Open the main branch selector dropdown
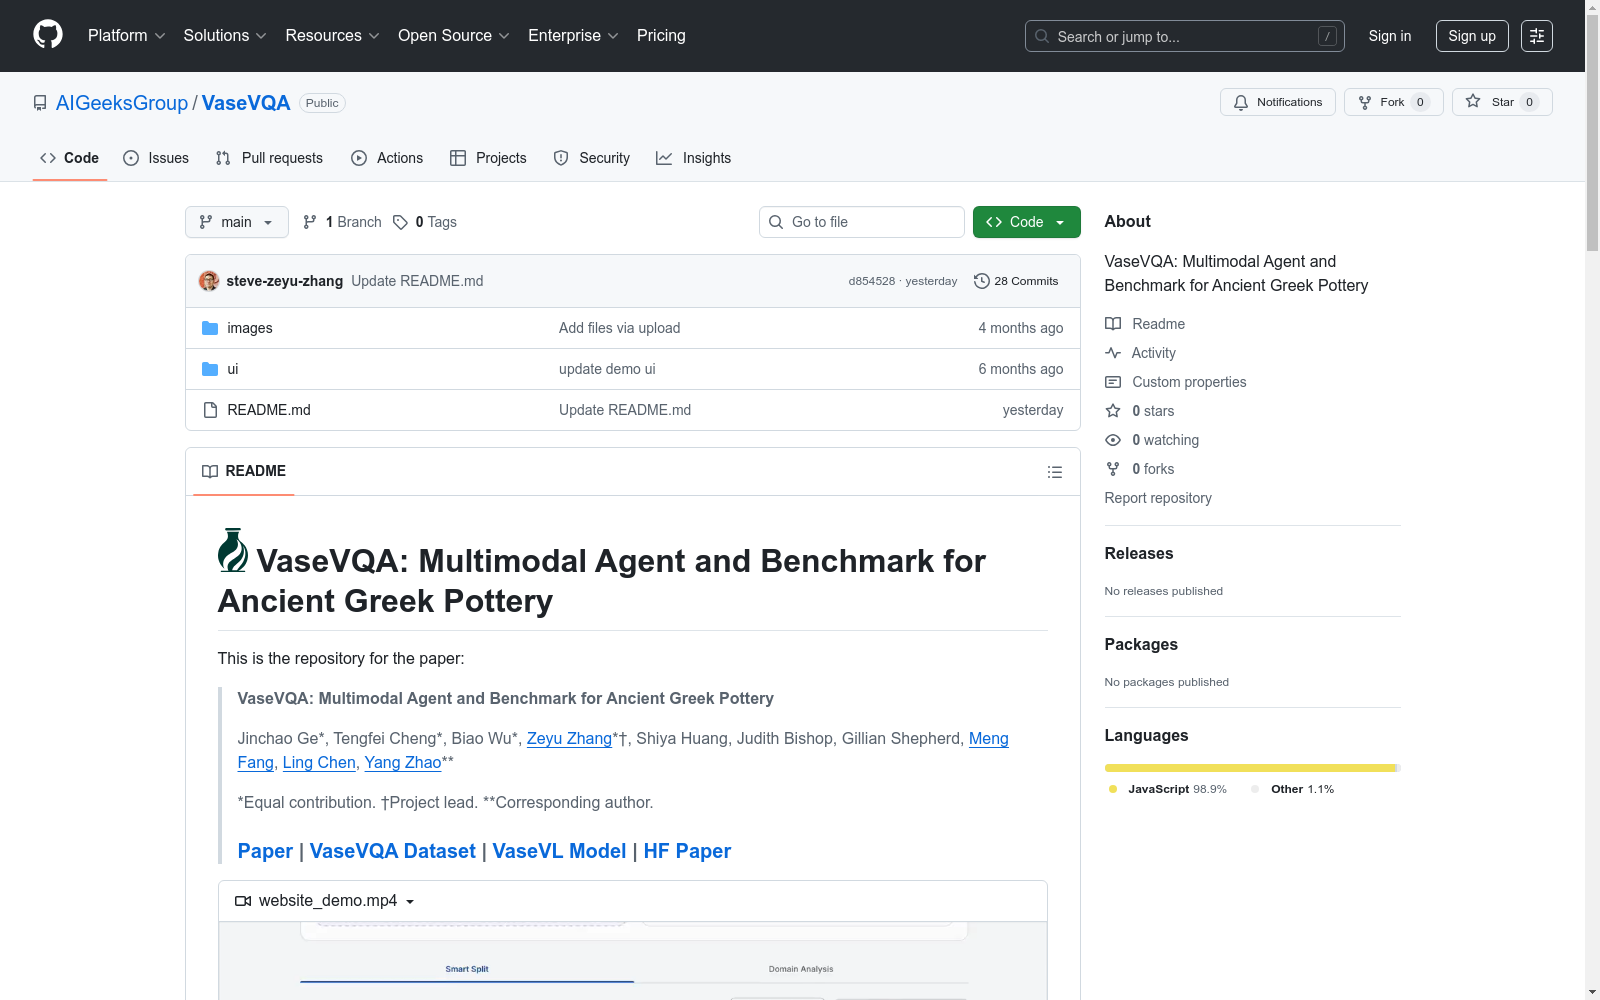The height and width of the screenshot is (1000, 1600). click(x=237, y=222)
